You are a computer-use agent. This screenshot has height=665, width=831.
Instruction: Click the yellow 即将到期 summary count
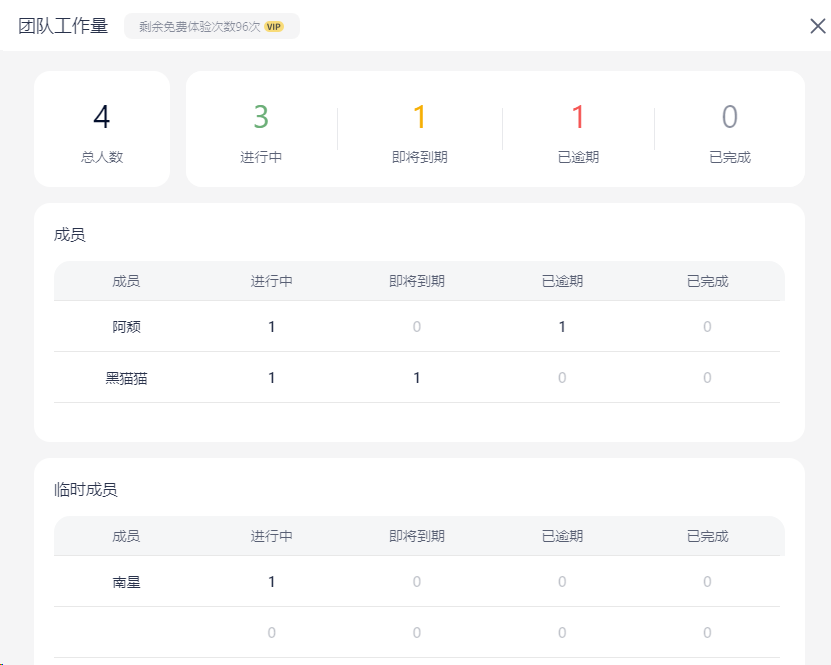[x=420, y=118]
